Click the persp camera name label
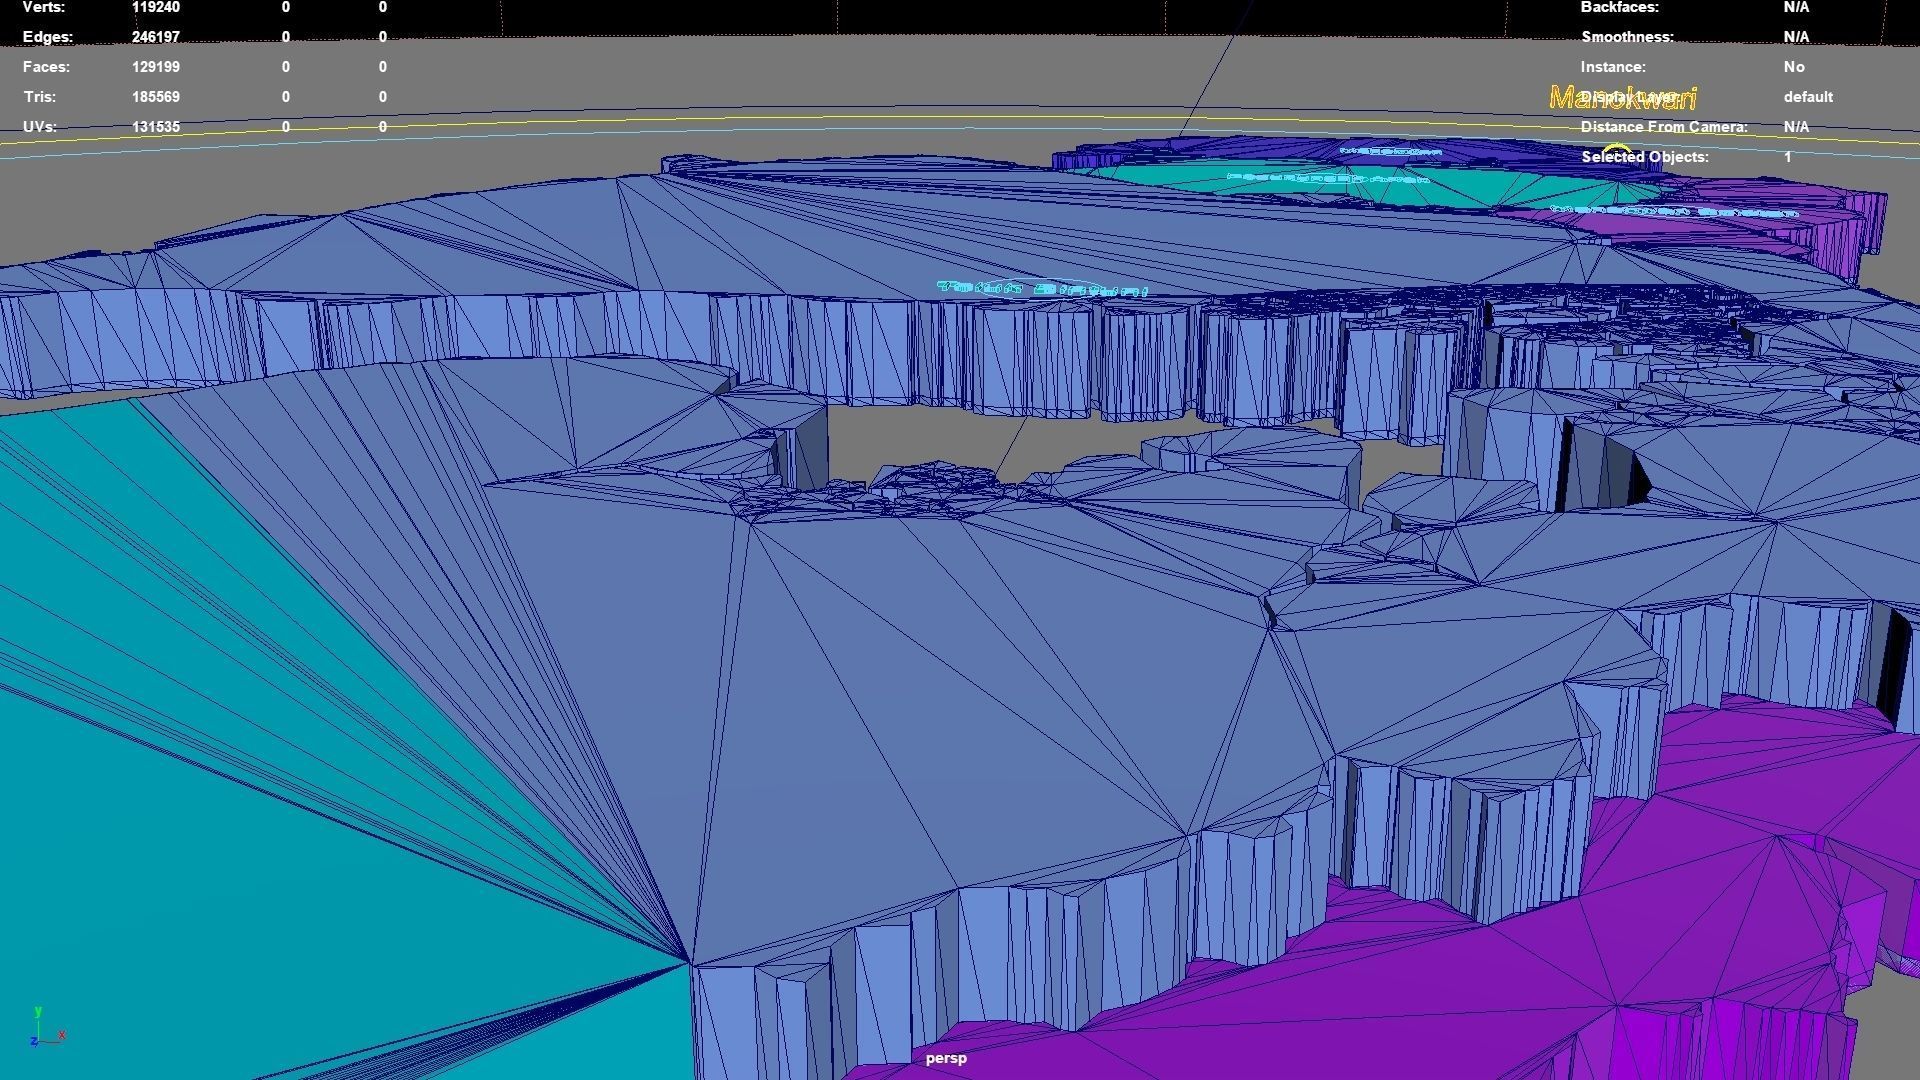 (945, 1058)
